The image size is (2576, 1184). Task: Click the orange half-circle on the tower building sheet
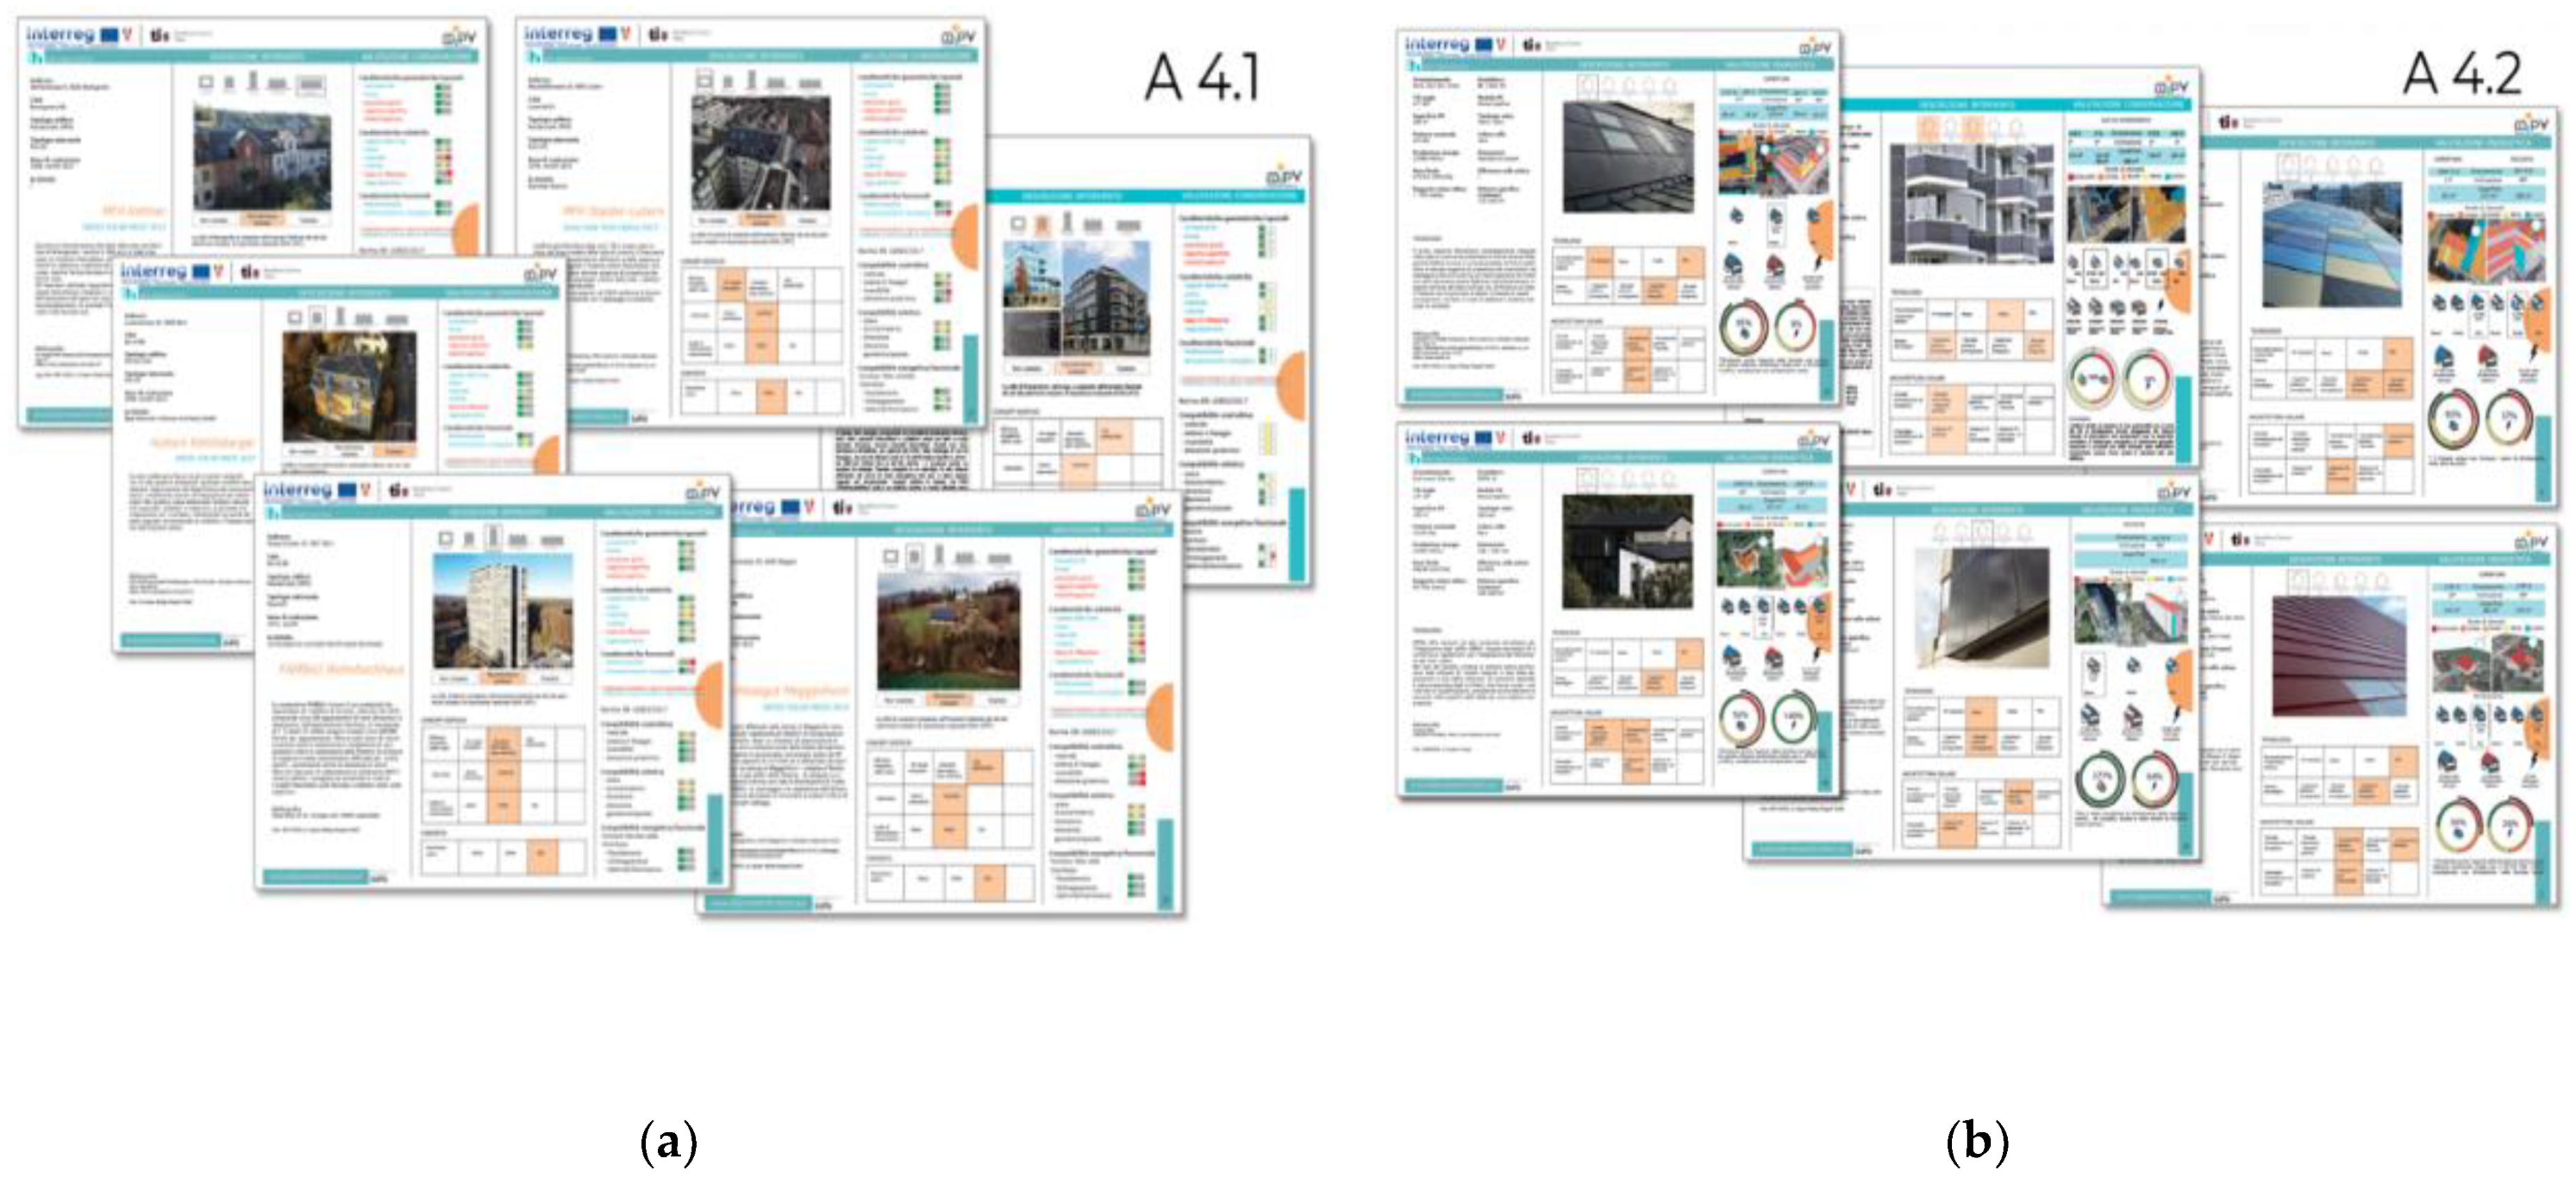coord(710,695)
